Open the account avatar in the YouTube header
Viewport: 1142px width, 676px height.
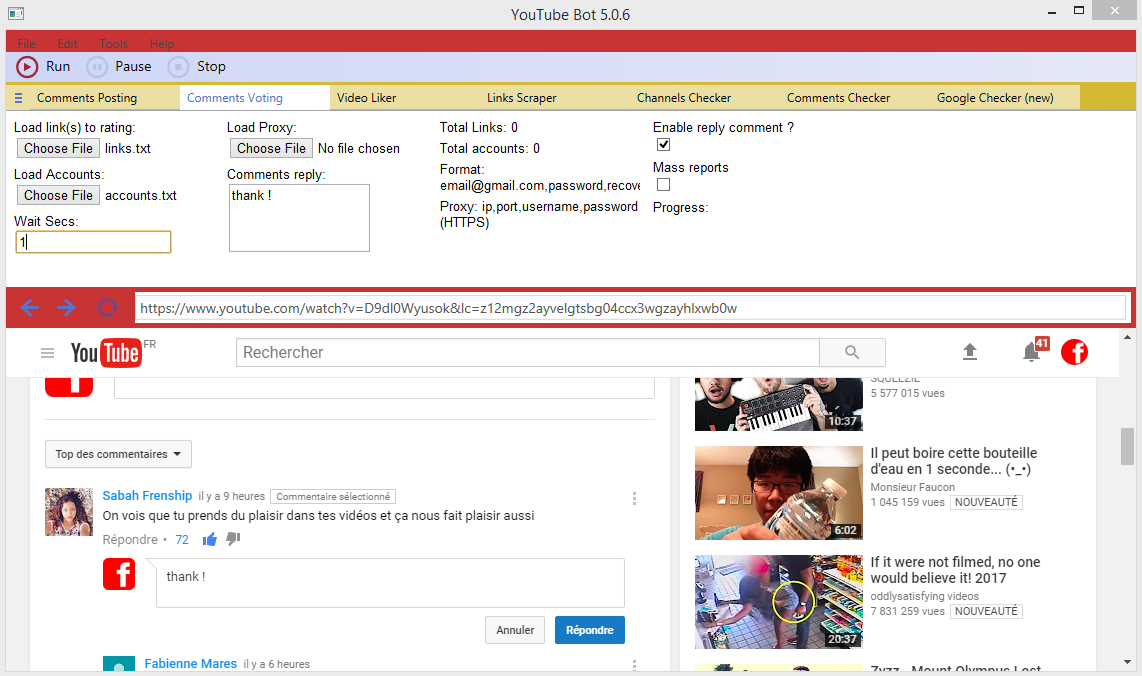tap(1074, 352)
